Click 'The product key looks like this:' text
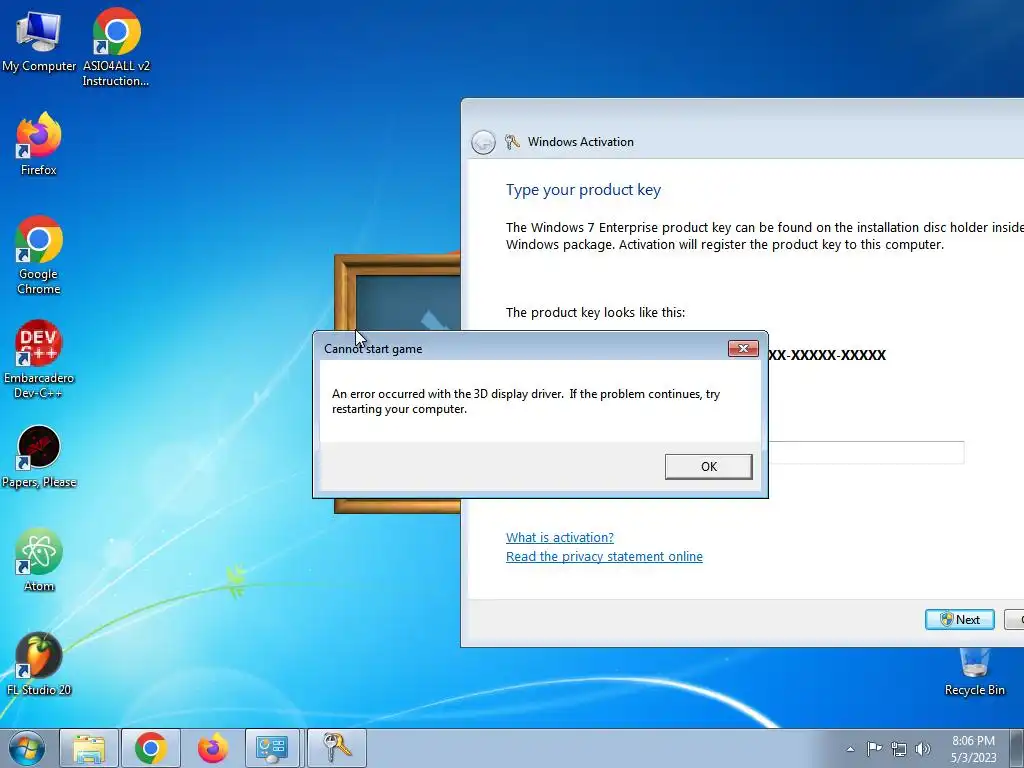 (x=595, y=313)
